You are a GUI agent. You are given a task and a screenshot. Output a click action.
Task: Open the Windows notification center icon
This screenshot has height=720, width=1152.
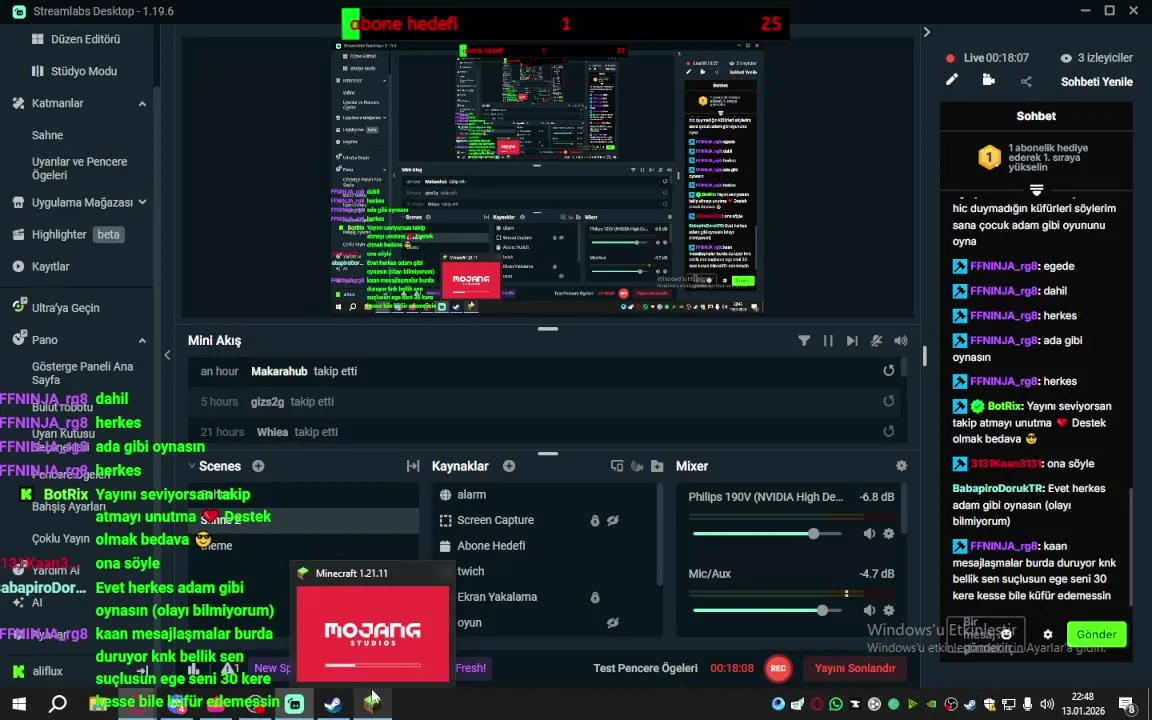click(1128, 704)
